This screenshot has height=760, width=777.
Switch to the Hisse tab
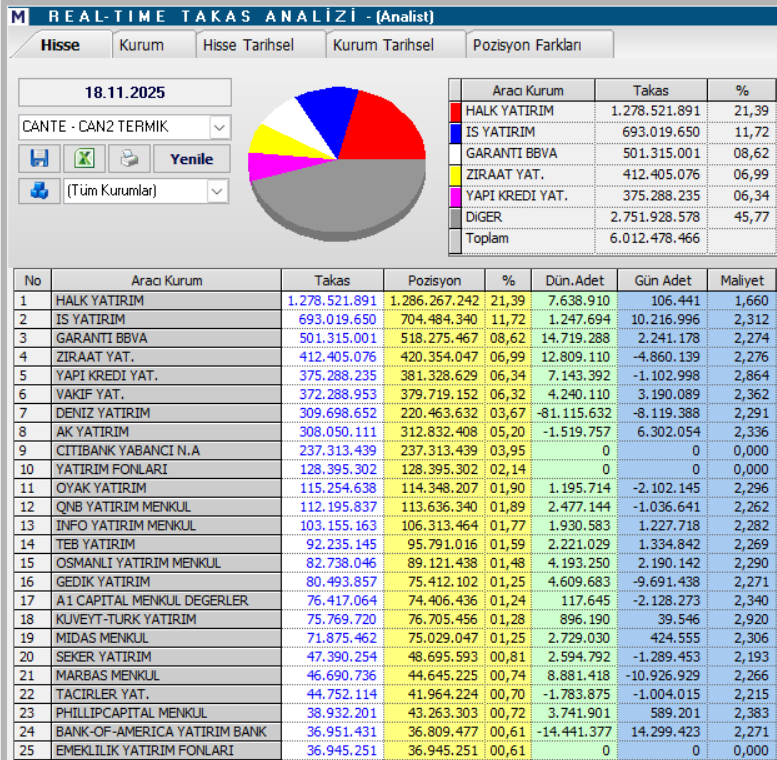(x=60, y=45)
